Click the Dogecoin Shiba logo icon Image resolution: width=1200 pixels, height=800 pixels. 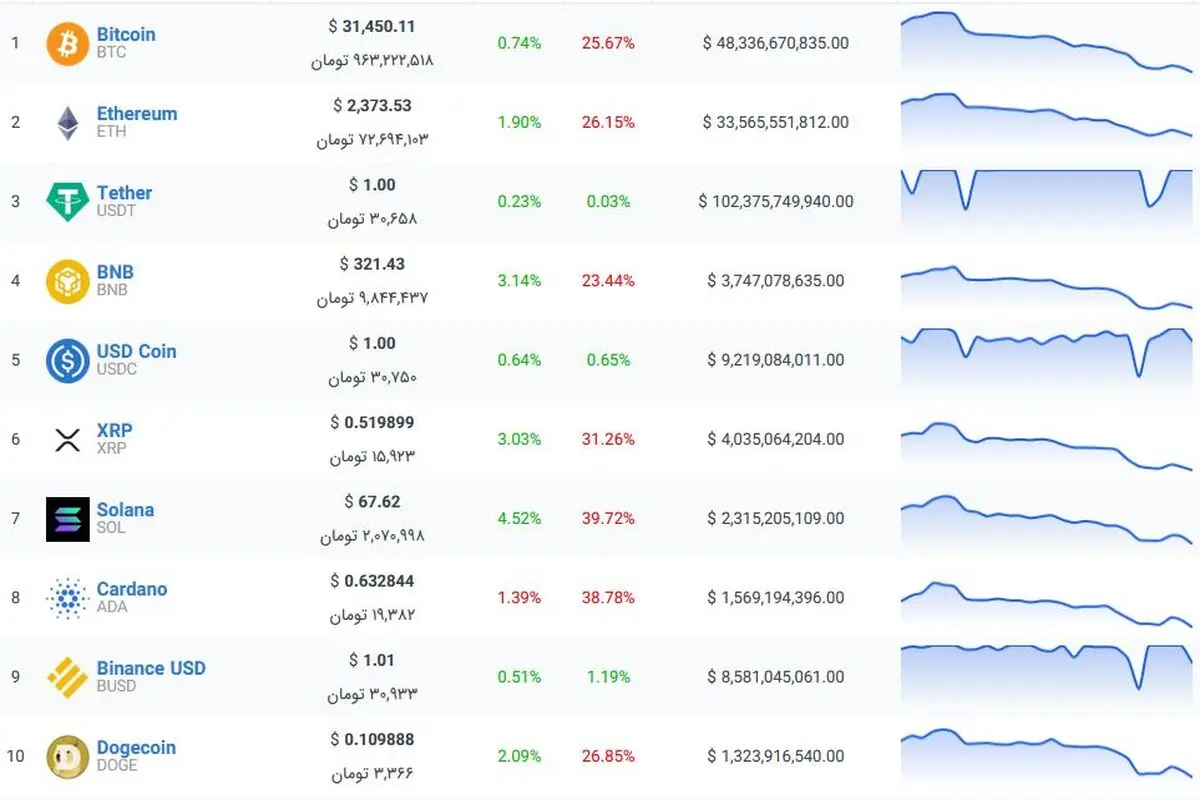pyautogui.click(x=68, y=757)
